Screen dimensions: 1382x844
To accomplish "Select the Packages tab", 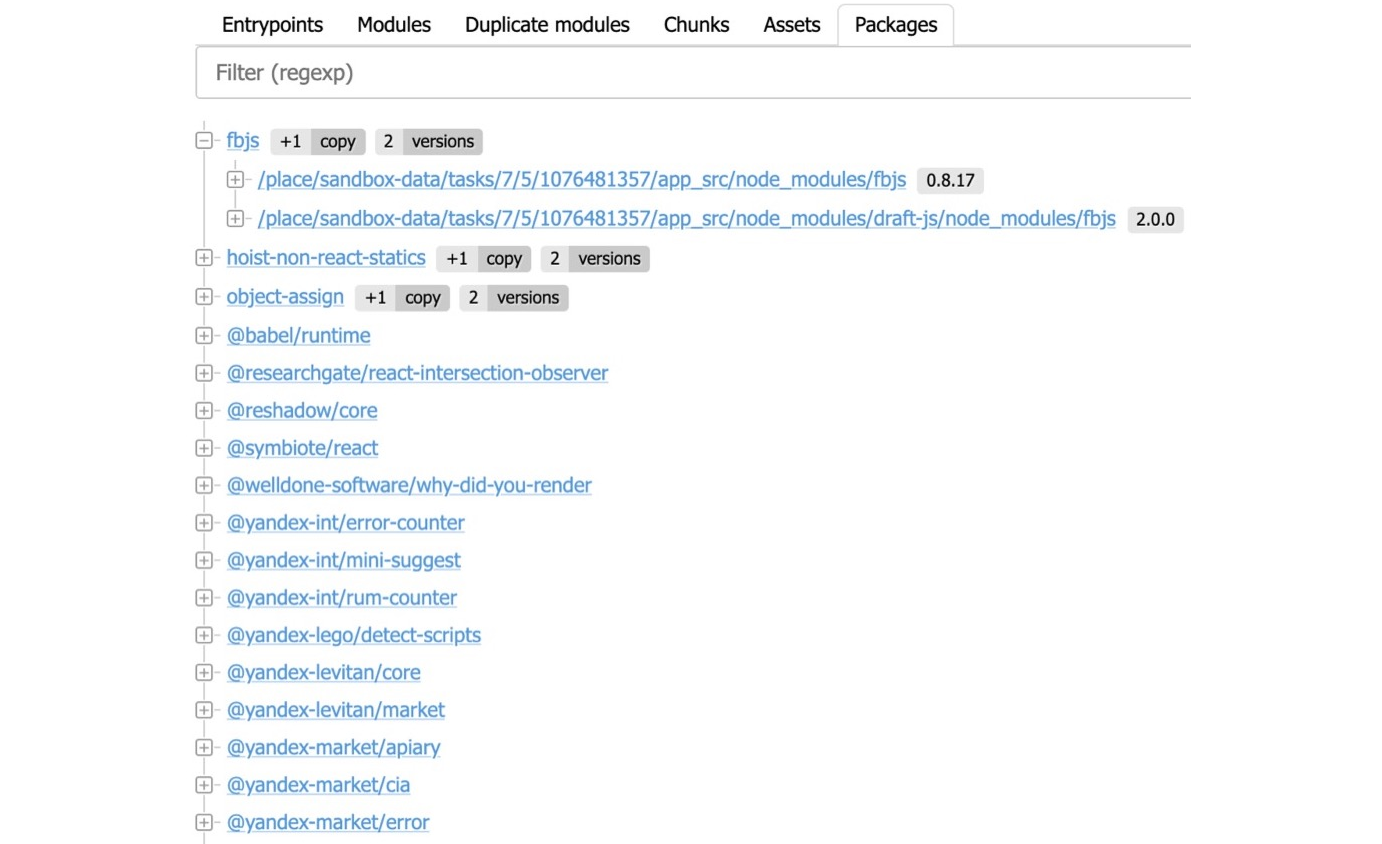I will 896,25.
